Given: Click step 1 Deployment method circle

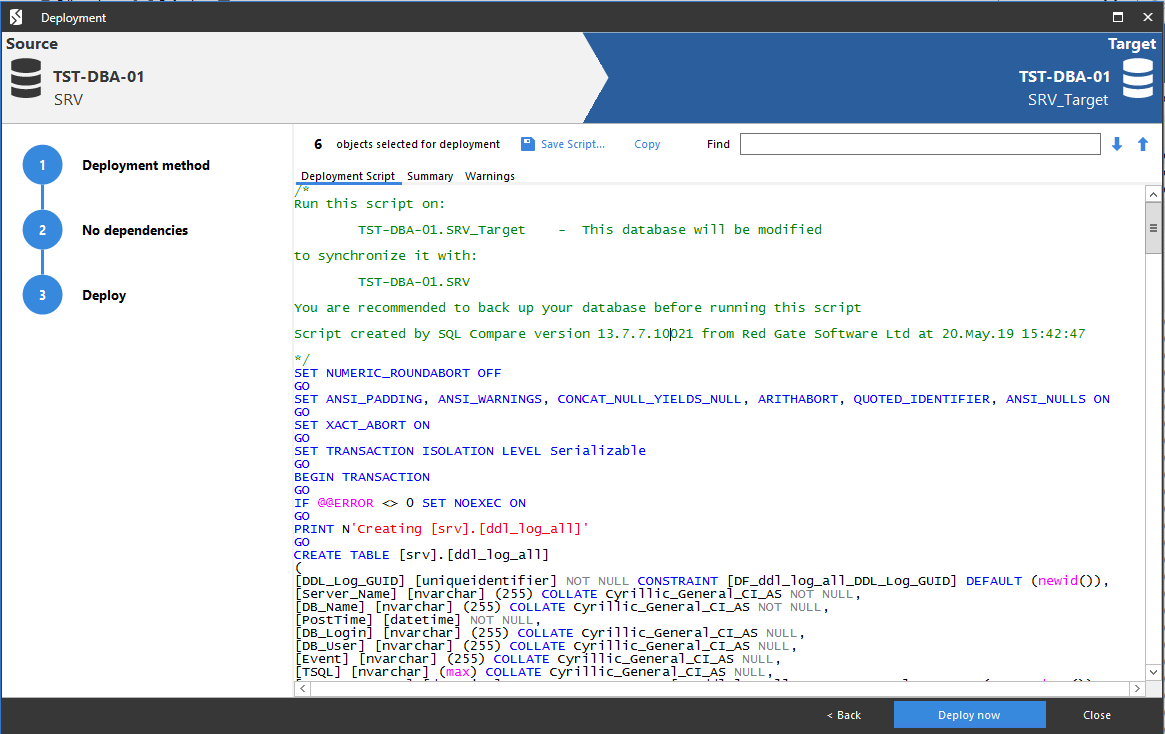Looking at the screenshot, I should [x=42, y=164].
